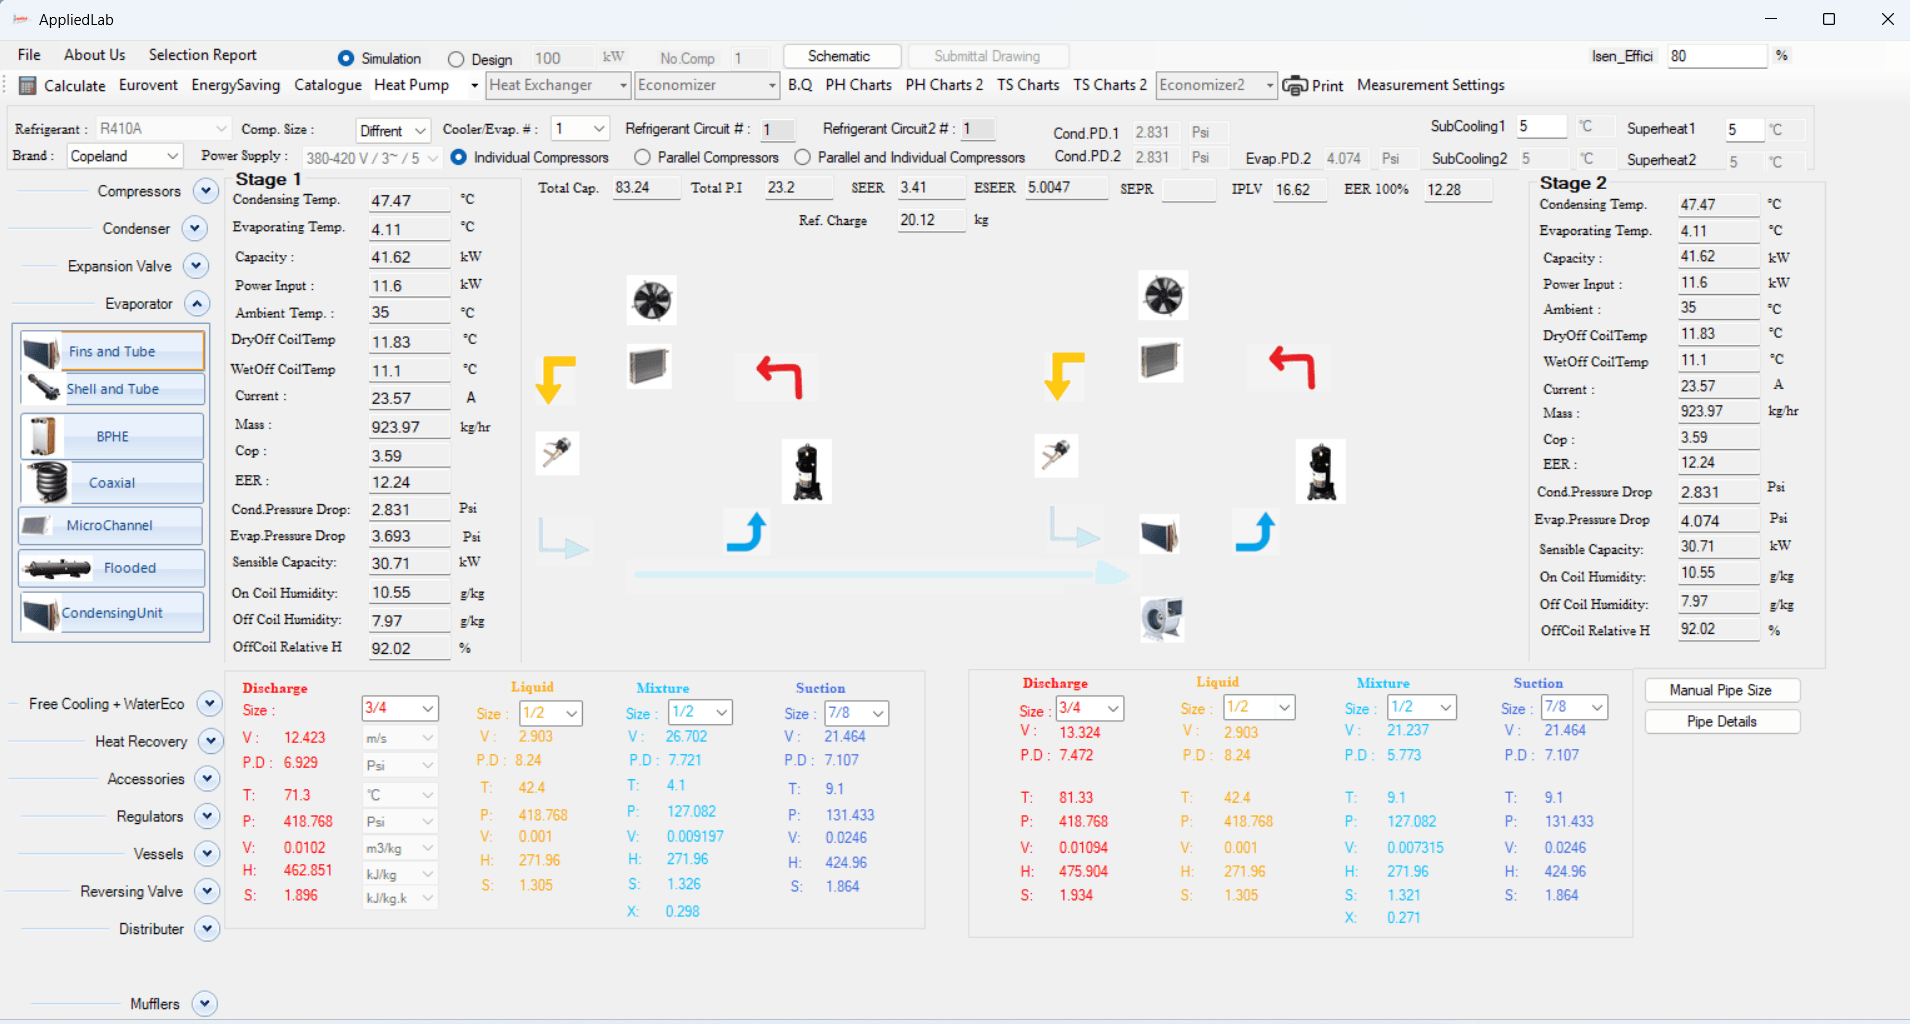Click the Stage 1 condenser fan icon
The height and width of the screenshot is (1024, 1910).
coord(652,300)
